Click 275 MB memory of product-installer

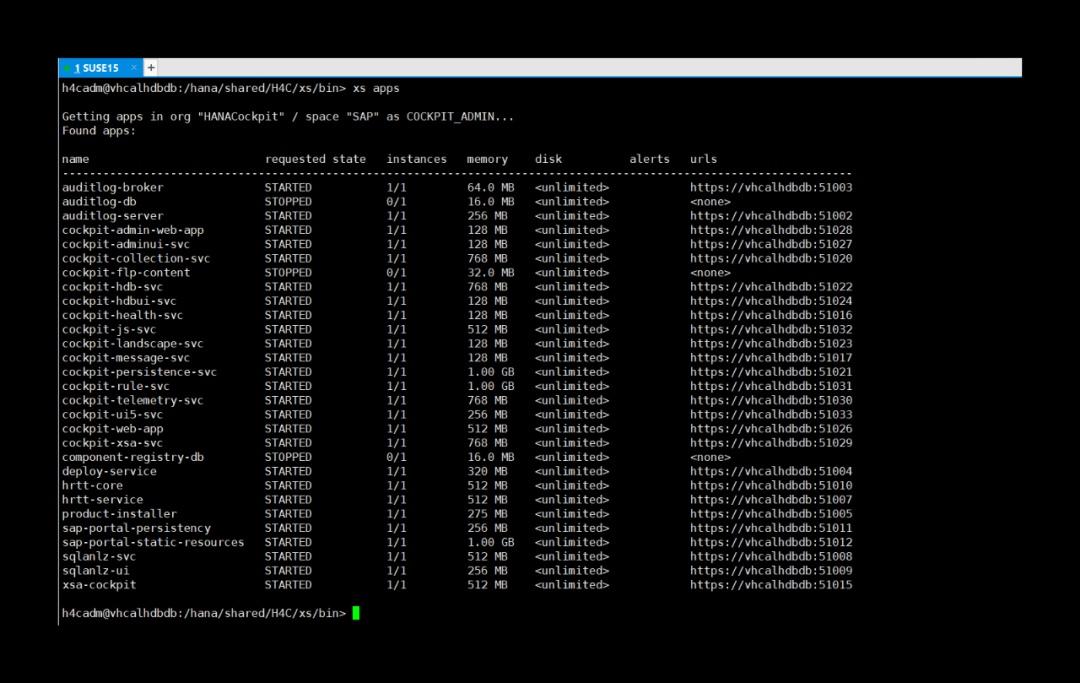(x=487, y=514)
